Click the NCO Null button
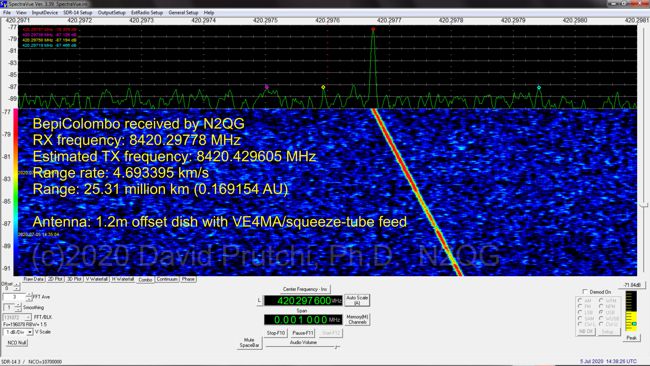Viewport: 650px width, 366px height. pos(17,343)
